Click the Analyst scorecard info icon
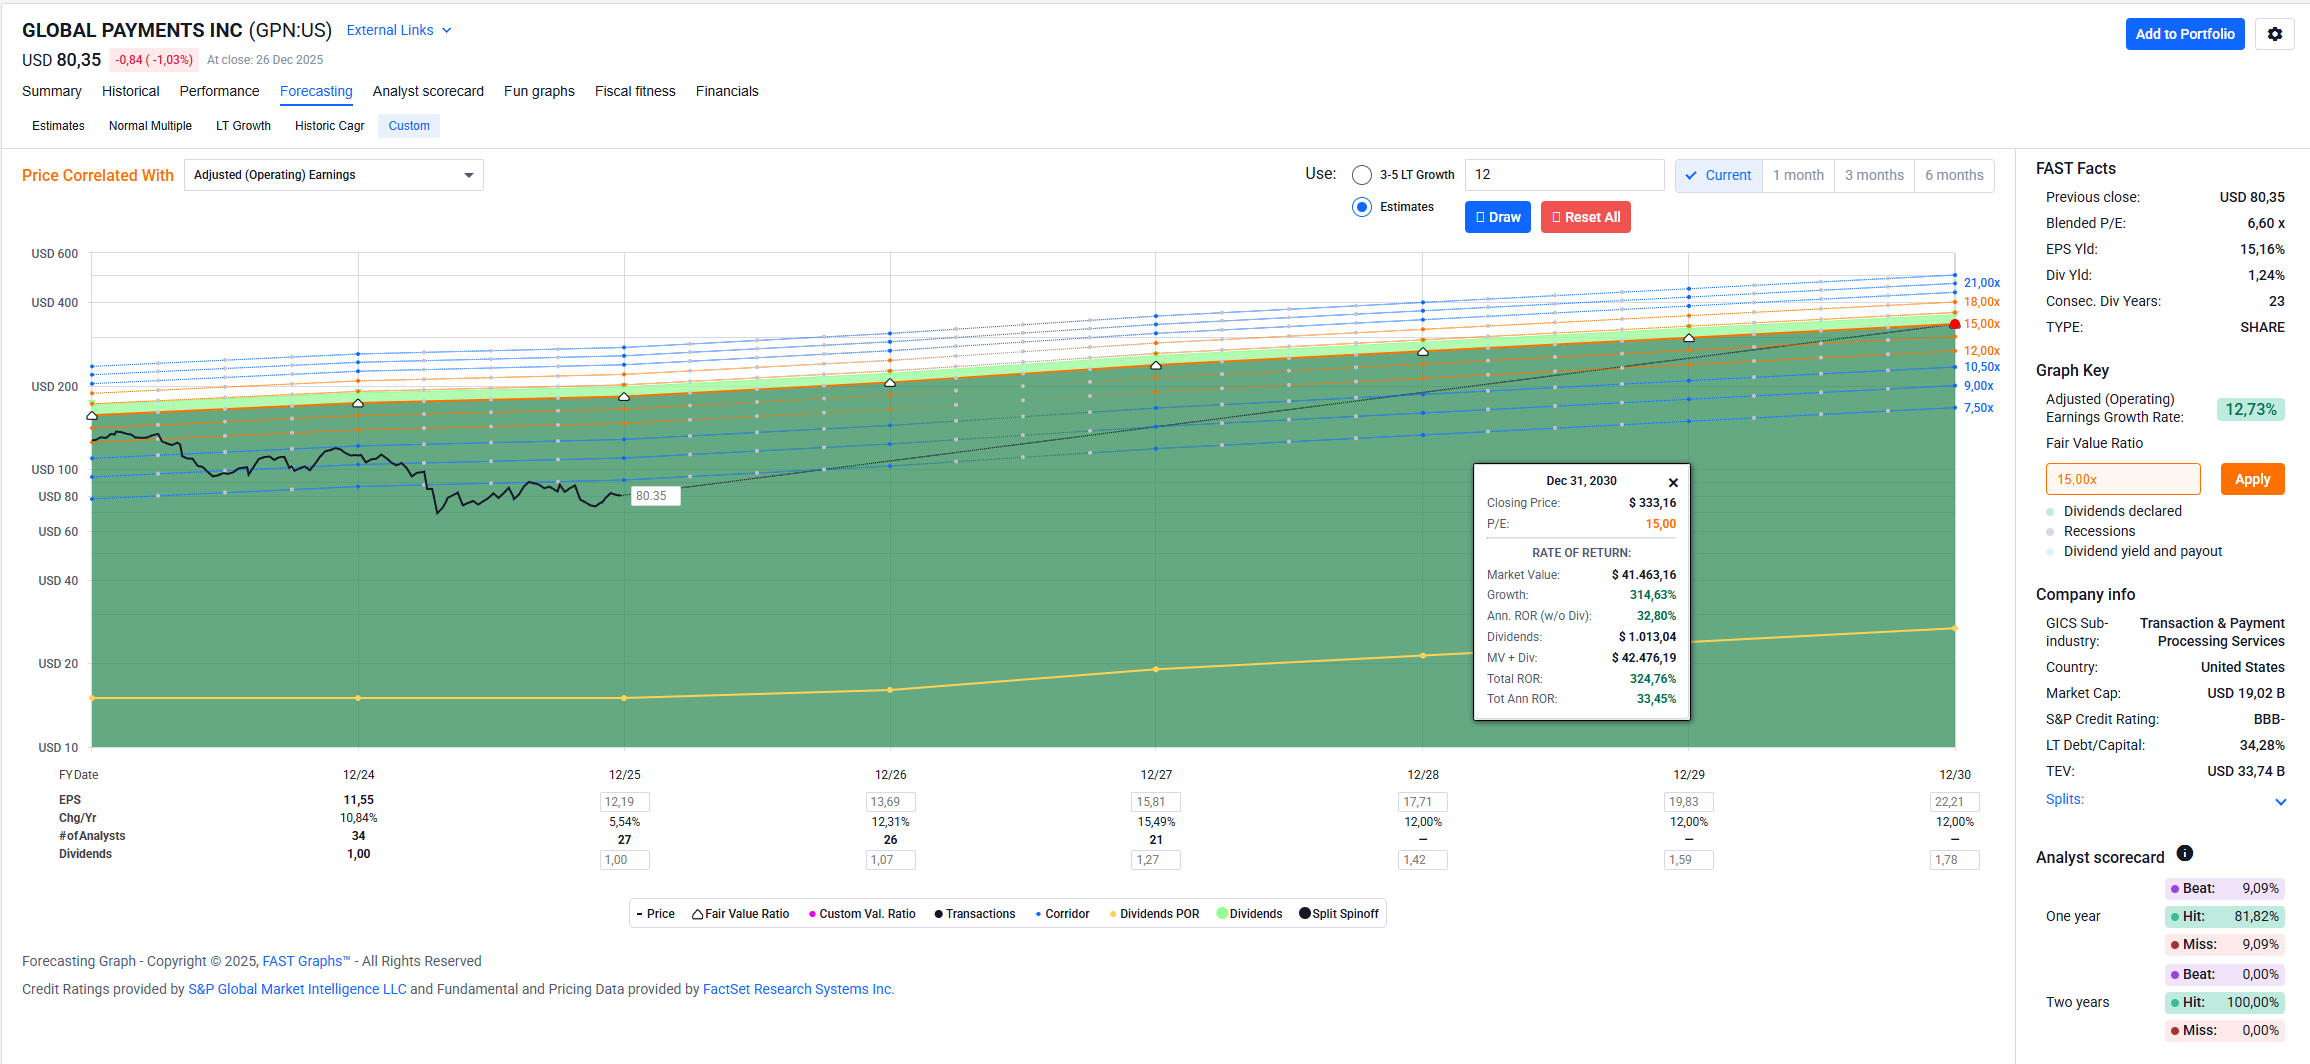The height and width of the screenshot is (1064, 2310). 2185,853
